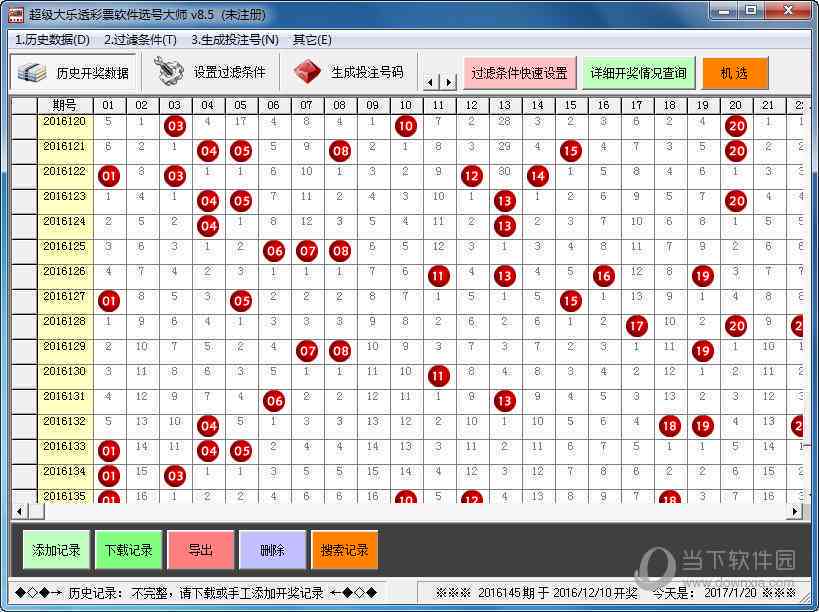Select red ball 08 in row 2016121
The image size is (819, 612).
point(340,151)
